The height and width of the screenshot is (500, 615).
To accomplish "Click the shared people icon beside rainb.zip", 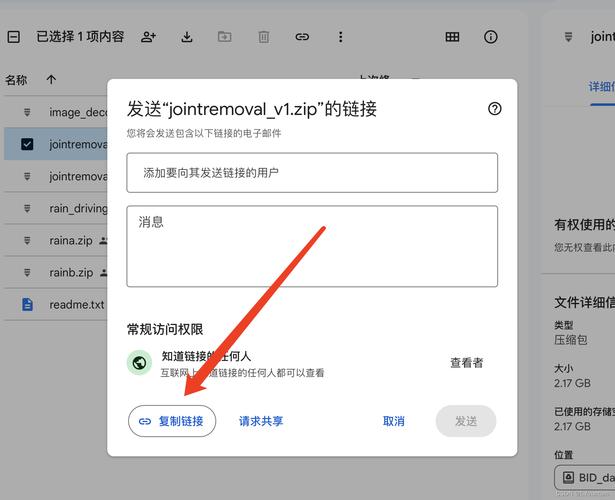I will click(x=103, y=273).
